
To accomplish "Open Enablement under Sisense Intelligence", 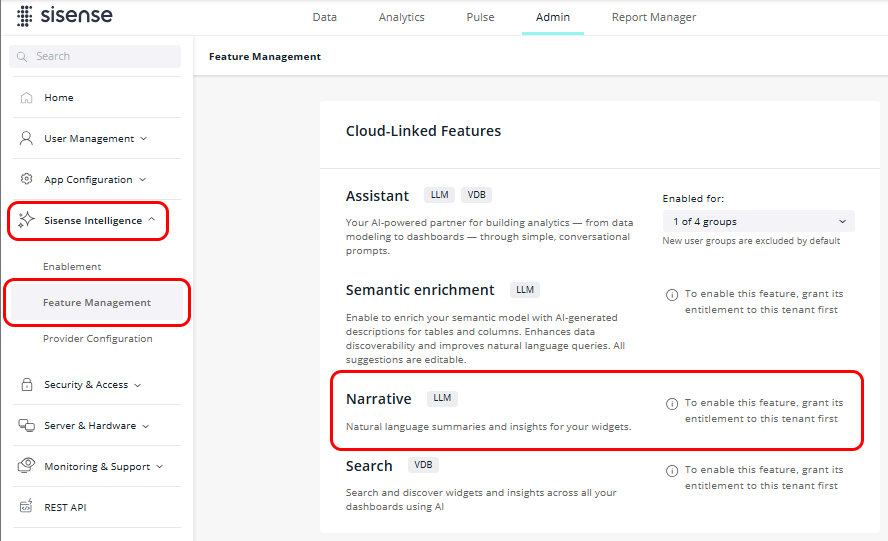I will pyautogui.click(x=72, y=266).
